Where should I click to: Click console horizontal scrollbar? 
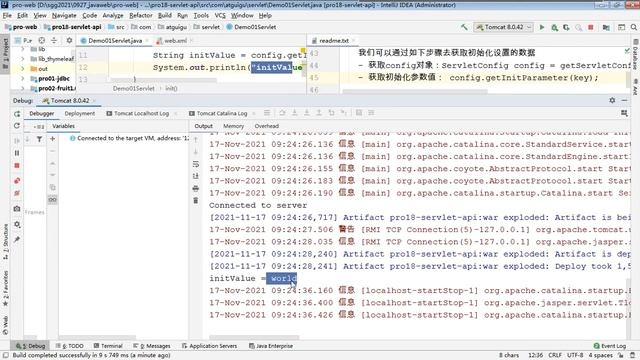(254, 338)
